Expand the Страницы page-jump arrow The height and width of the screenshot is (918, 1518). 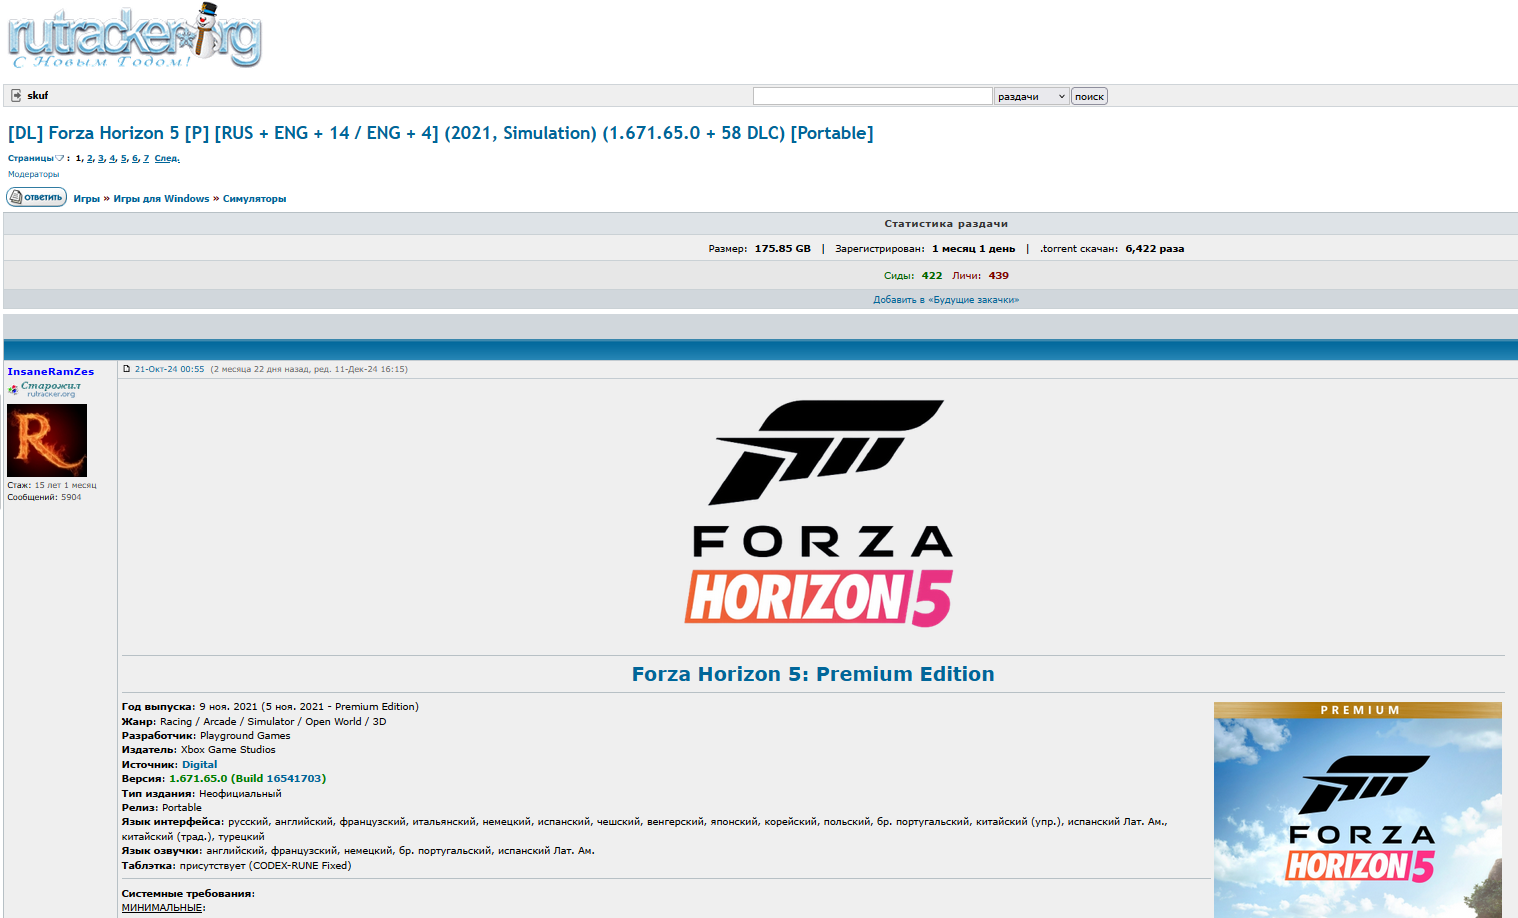pos(60,158)
